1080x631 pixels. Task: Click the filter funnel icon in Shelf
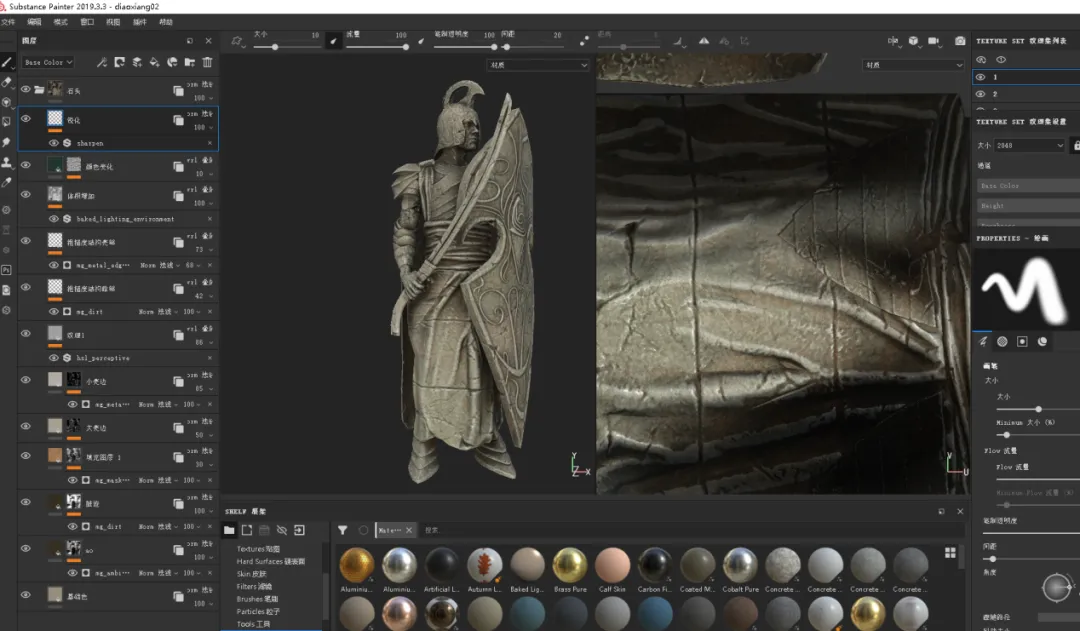click(x=342, y=530)
